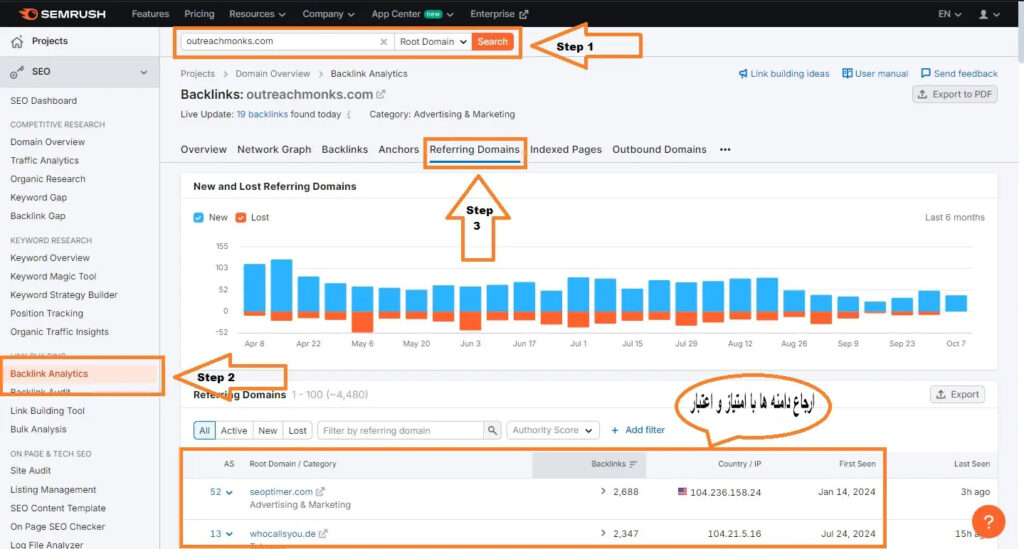
Task: Click the SEO section icon in sidebar
Action: [17, 72]
